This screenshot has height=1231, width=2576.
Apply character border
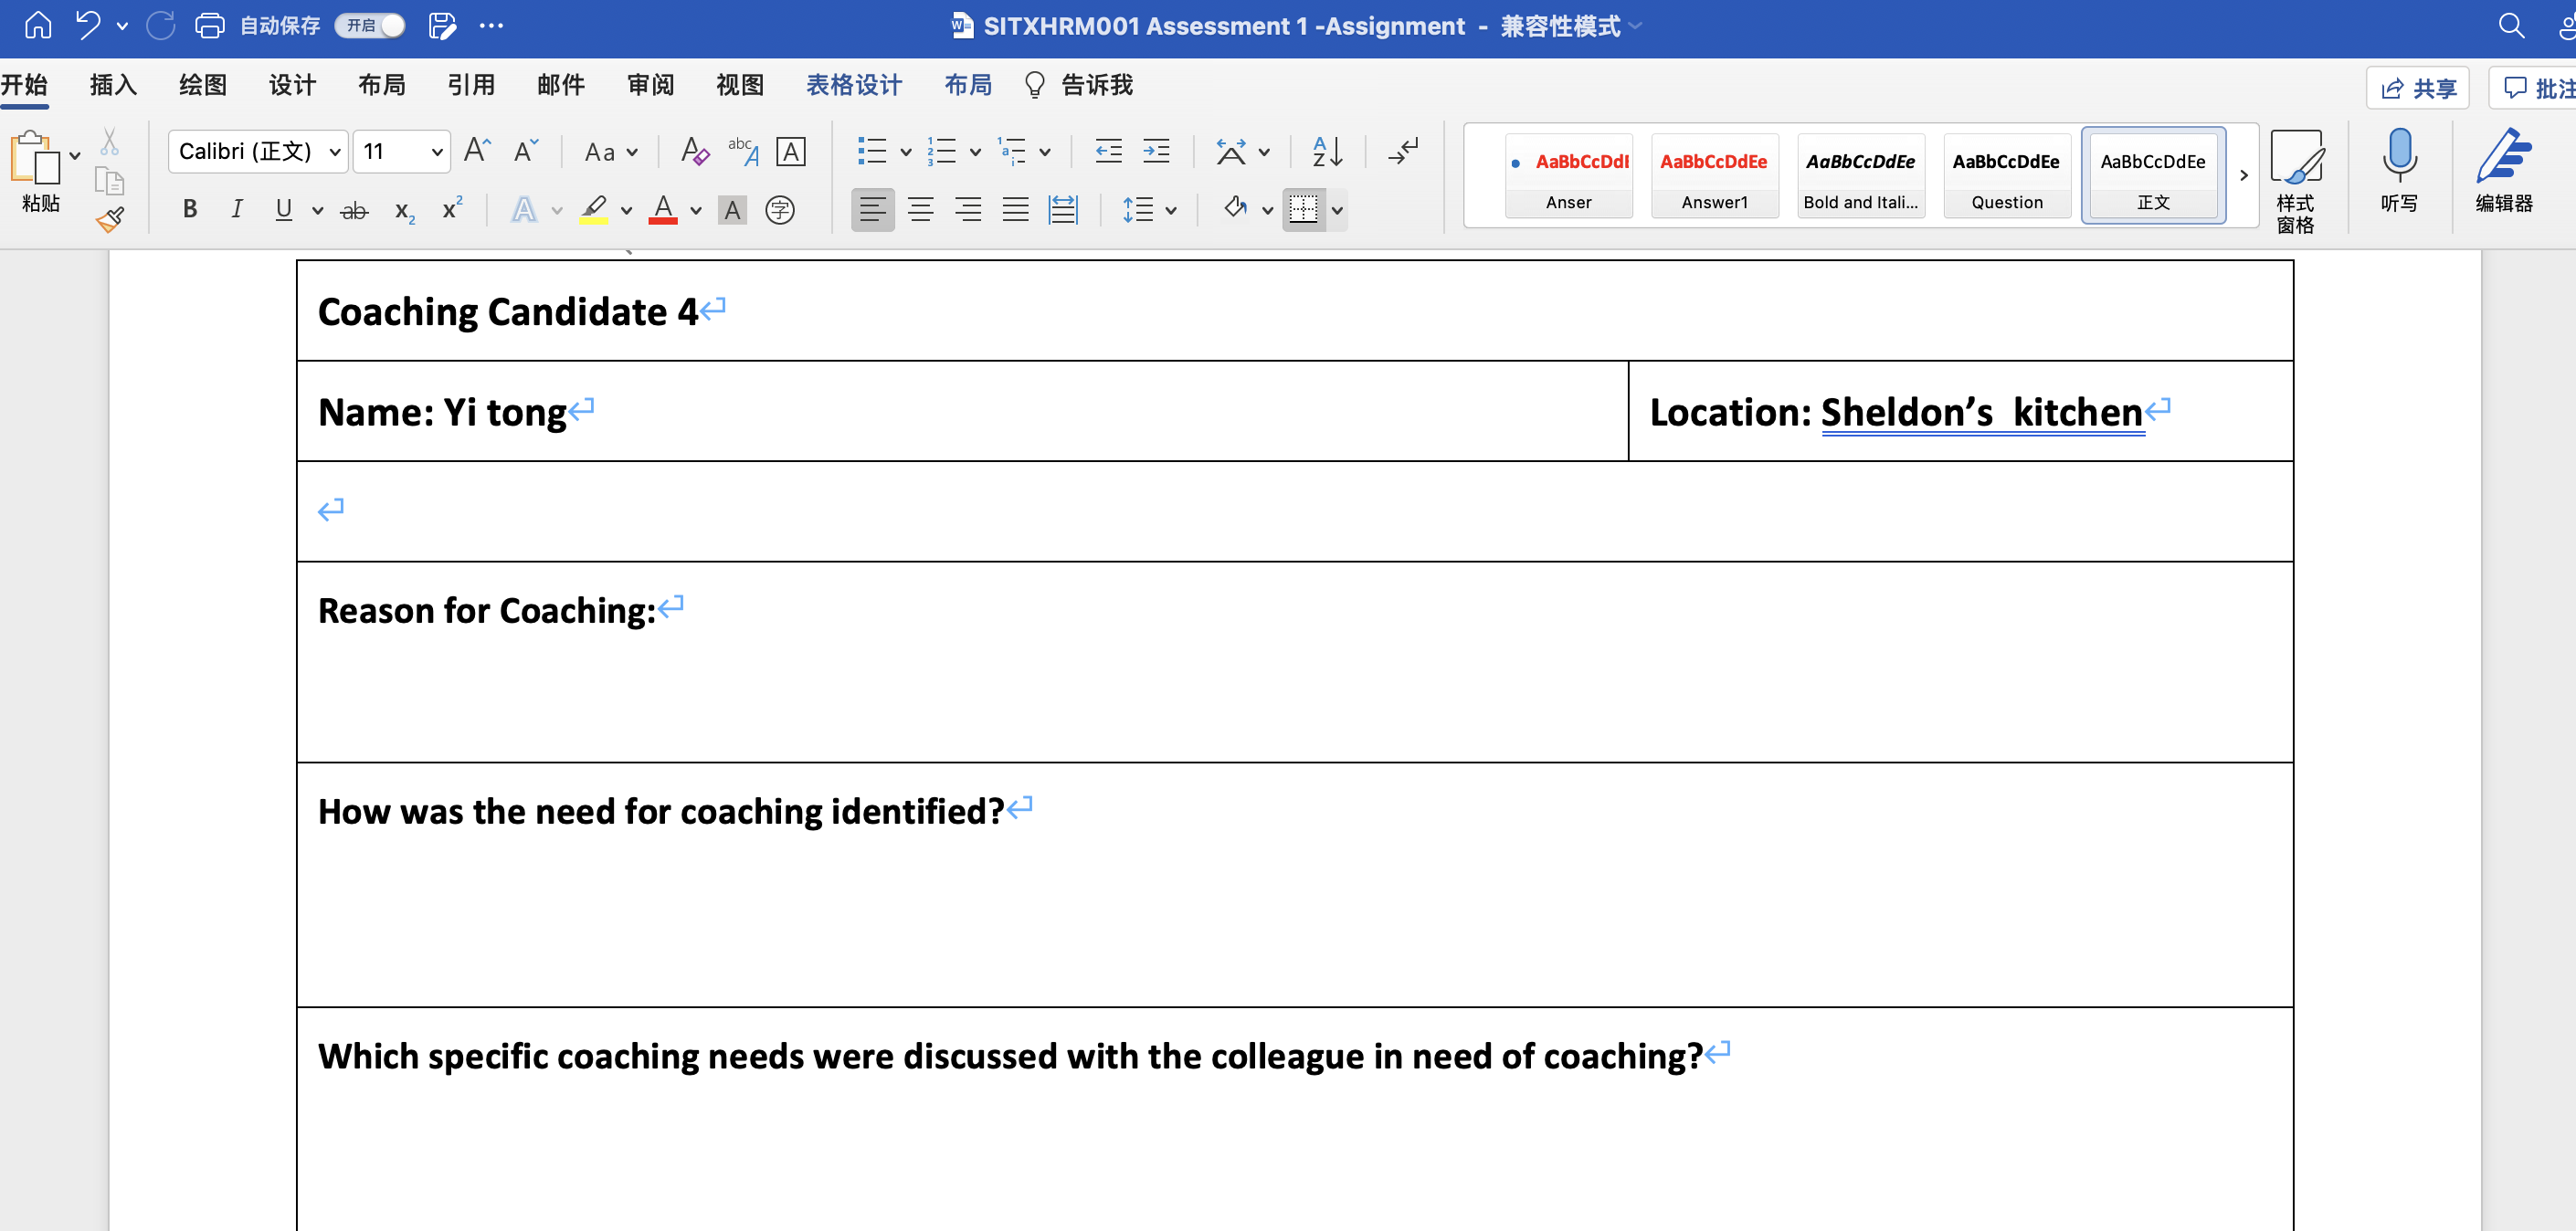[x=790, y=151]
